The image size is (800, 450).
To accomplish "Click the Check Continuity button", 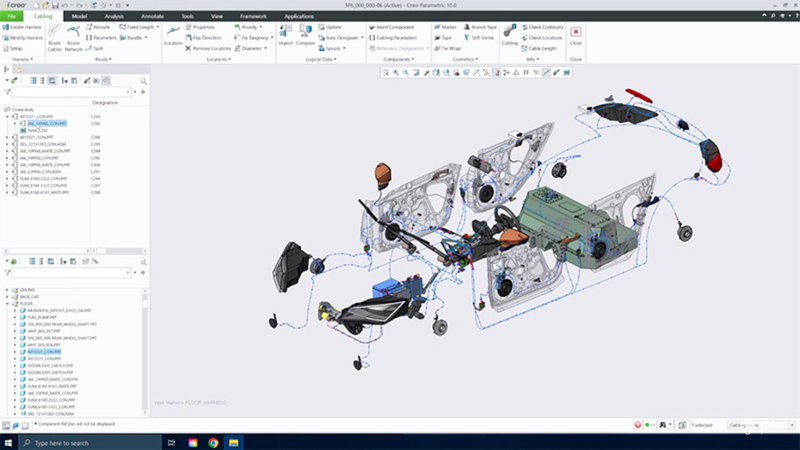I will pyautogui.click(x=546, y=27).
